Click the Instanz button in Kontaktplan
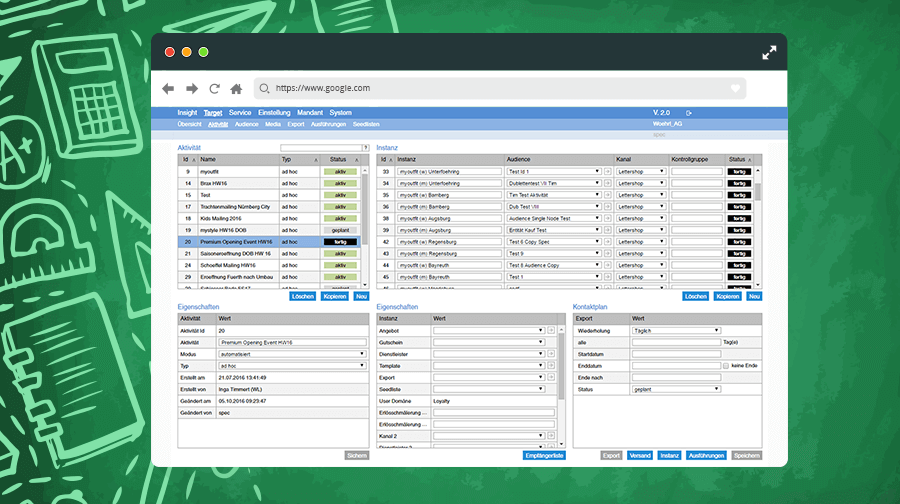 [669, 456]
